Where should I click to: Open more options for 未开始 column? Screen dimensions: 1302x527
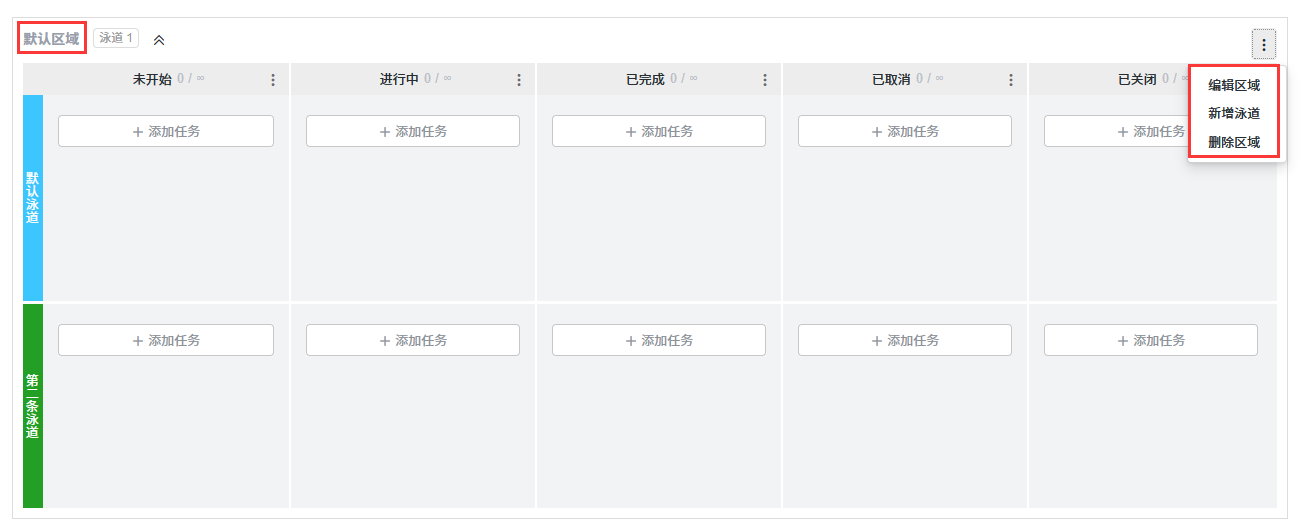pos(273,80)
